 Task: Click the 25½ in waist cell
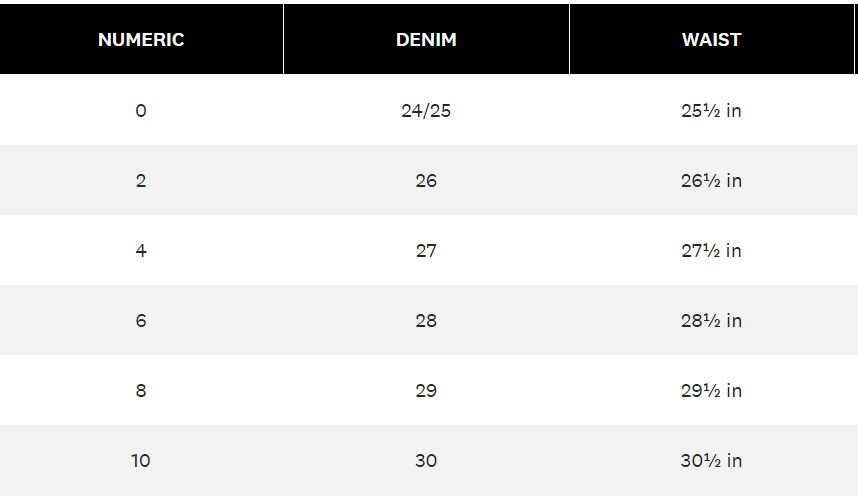(711, 111)
